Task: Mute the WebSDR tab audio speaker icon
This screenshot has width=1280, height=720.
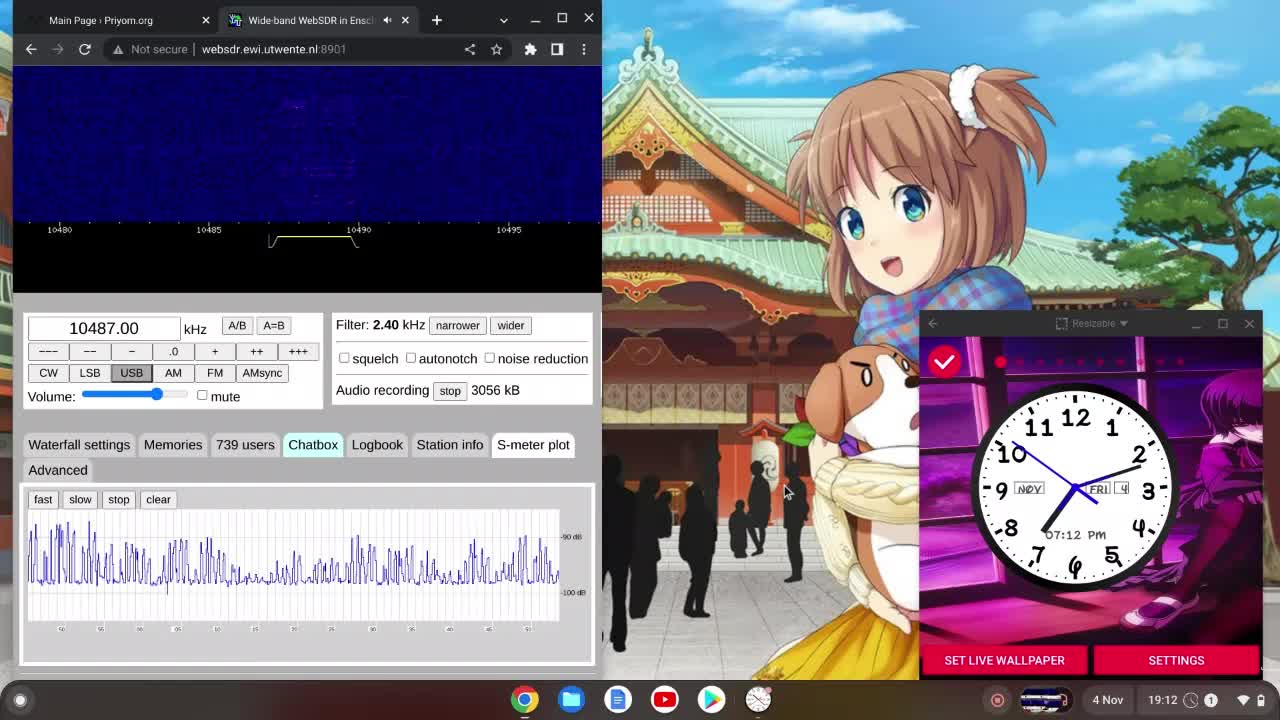Action: (x=387, y=20)
